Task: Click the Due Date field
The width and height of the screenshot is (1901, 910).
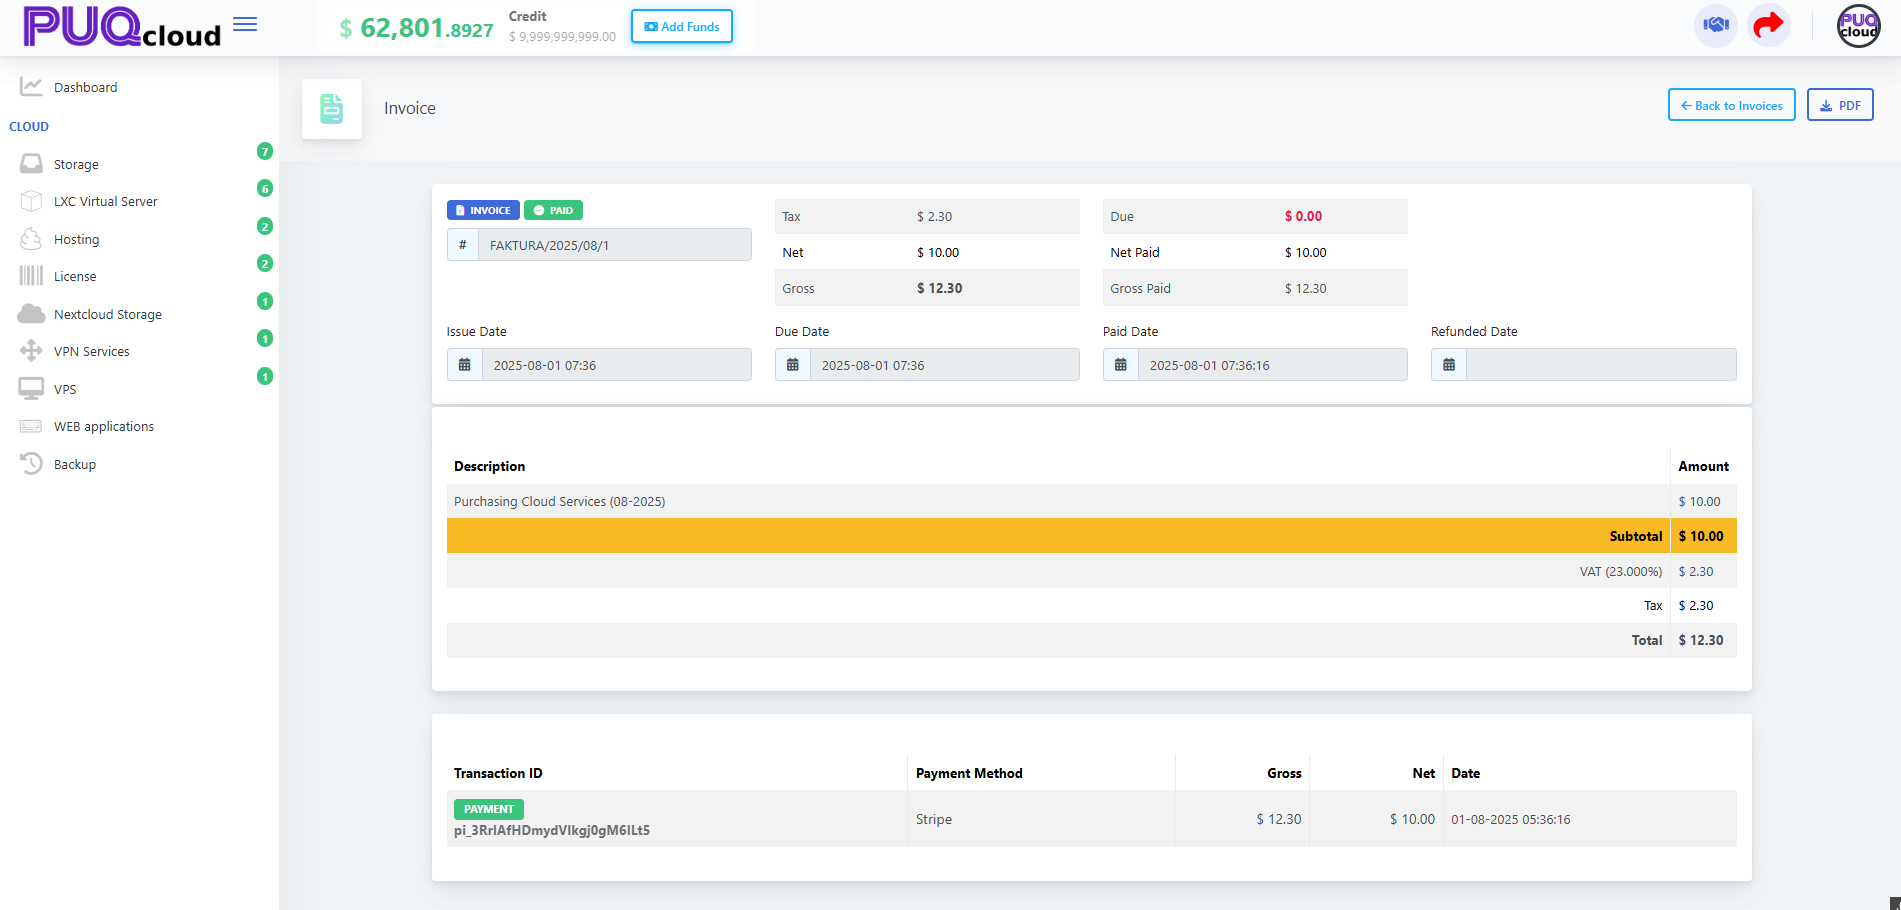Action: click(945, 365)
